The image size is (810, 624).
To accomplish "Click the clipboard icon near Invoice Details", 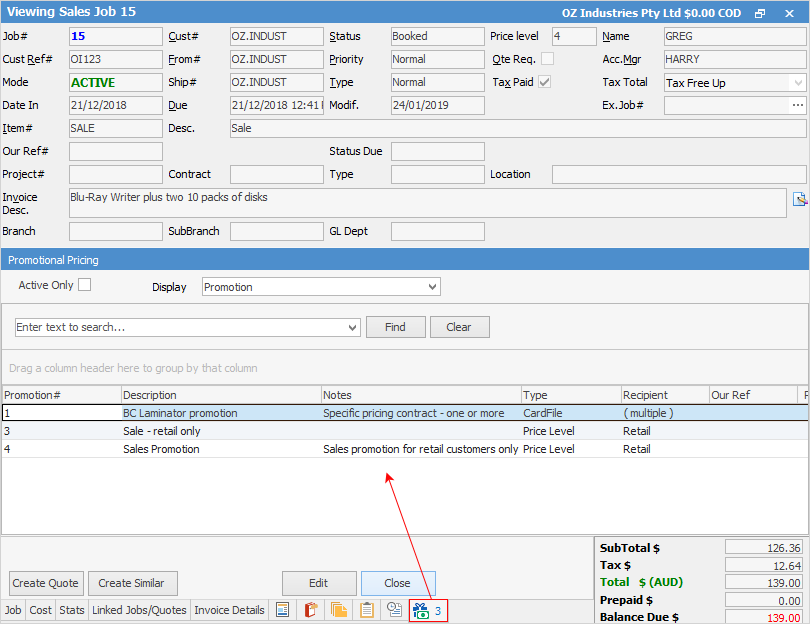I will click(366, 610).
